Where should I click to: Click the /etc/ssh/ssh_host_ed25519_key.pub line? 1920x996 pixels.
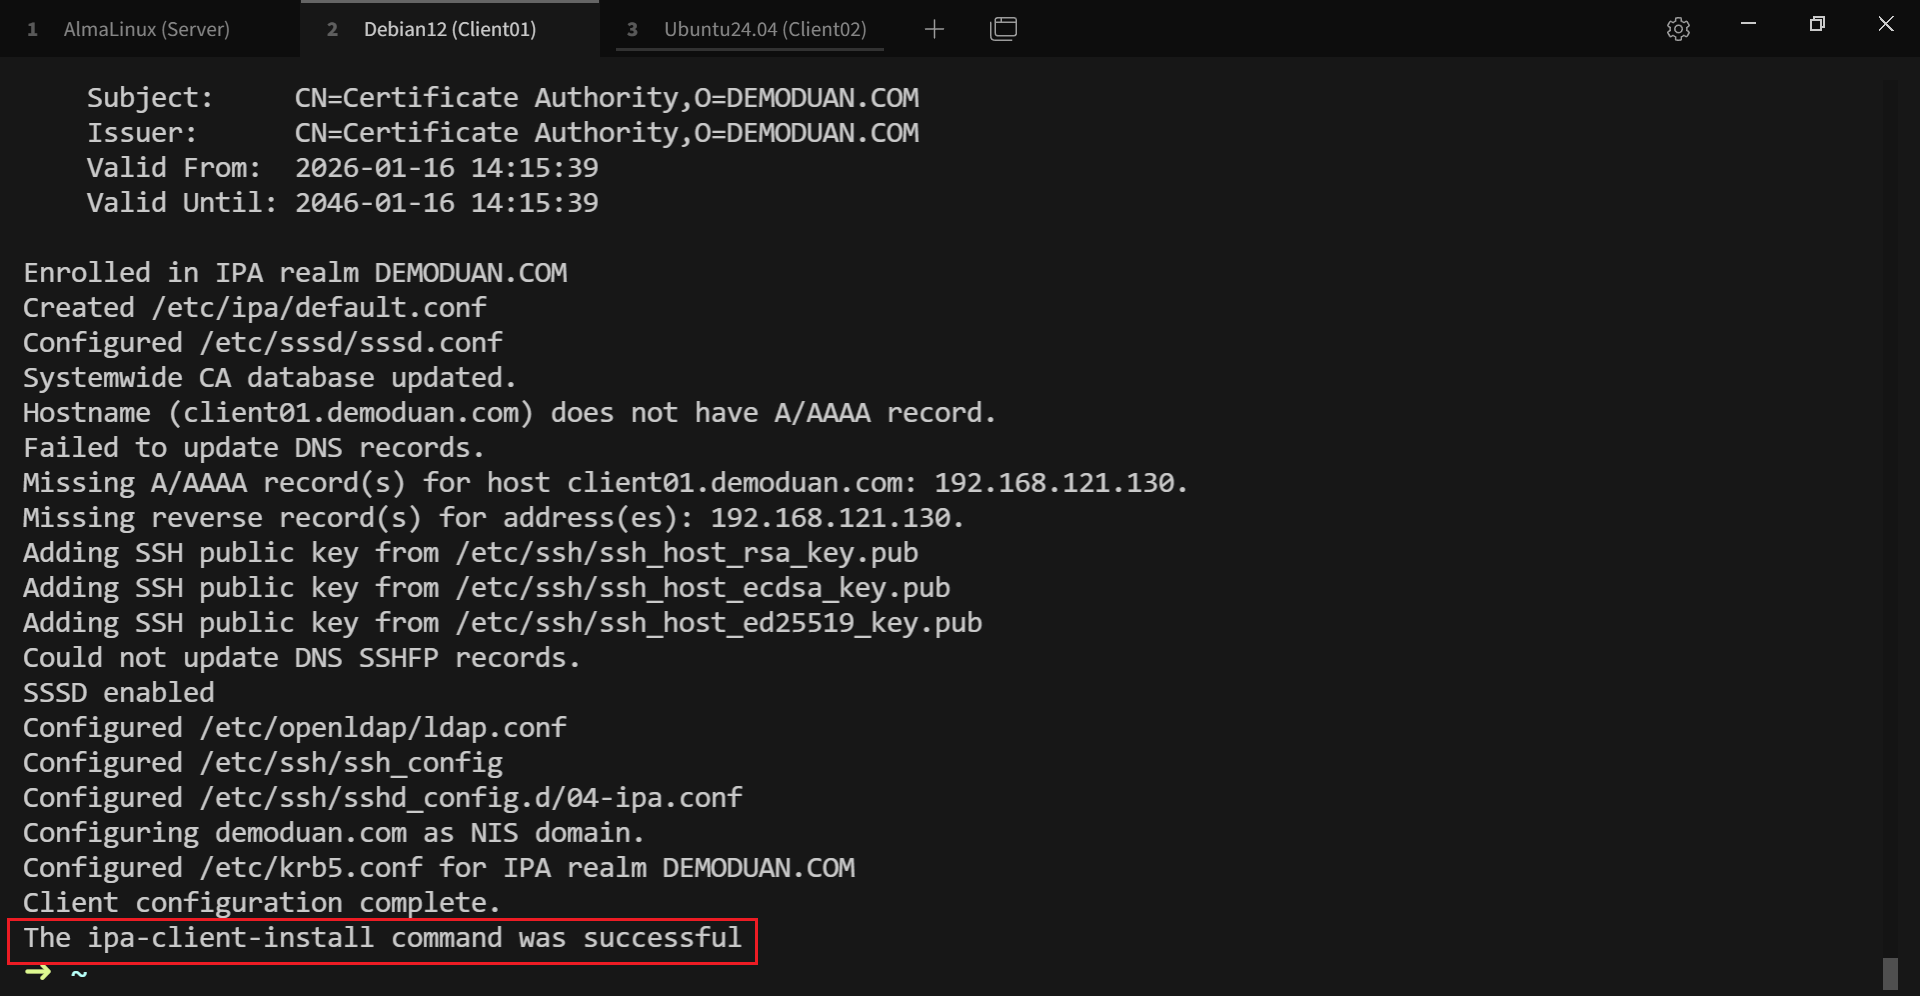(503, 623)
